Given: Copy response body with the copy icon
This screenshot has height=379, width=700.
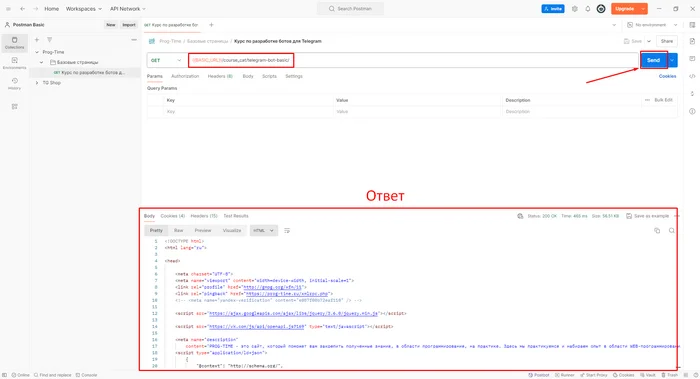Looking at the screenshot, I should [657, 231].
